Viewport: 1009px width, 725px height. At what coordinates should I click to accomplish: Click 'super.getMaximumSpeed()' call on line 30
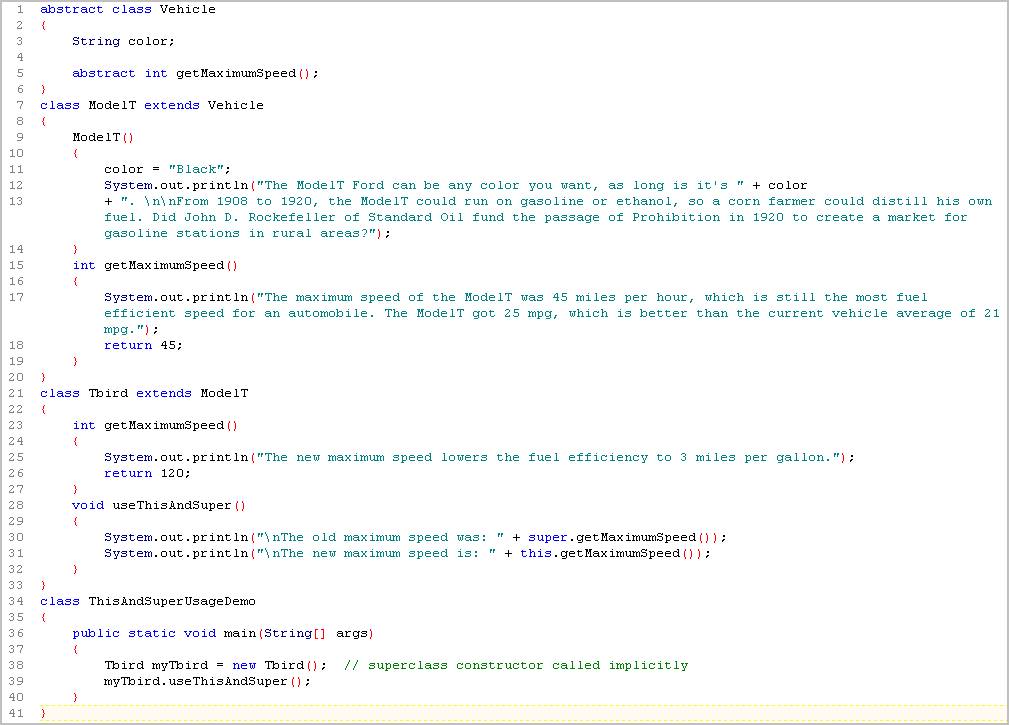[619, 538]
